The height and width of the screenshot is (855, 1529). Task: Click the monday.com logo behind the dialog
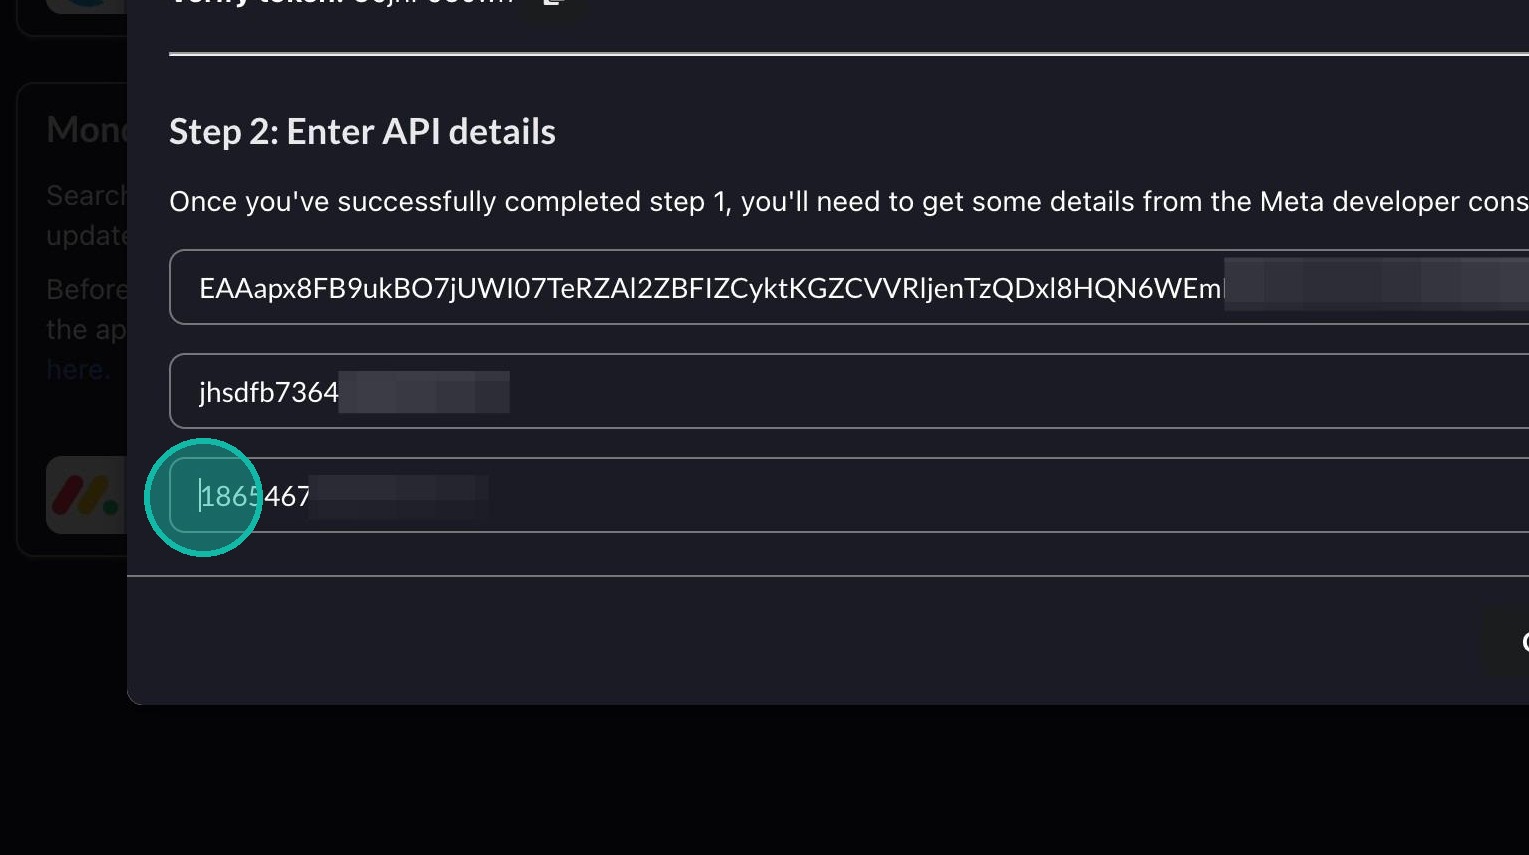[x=86, y=495]
